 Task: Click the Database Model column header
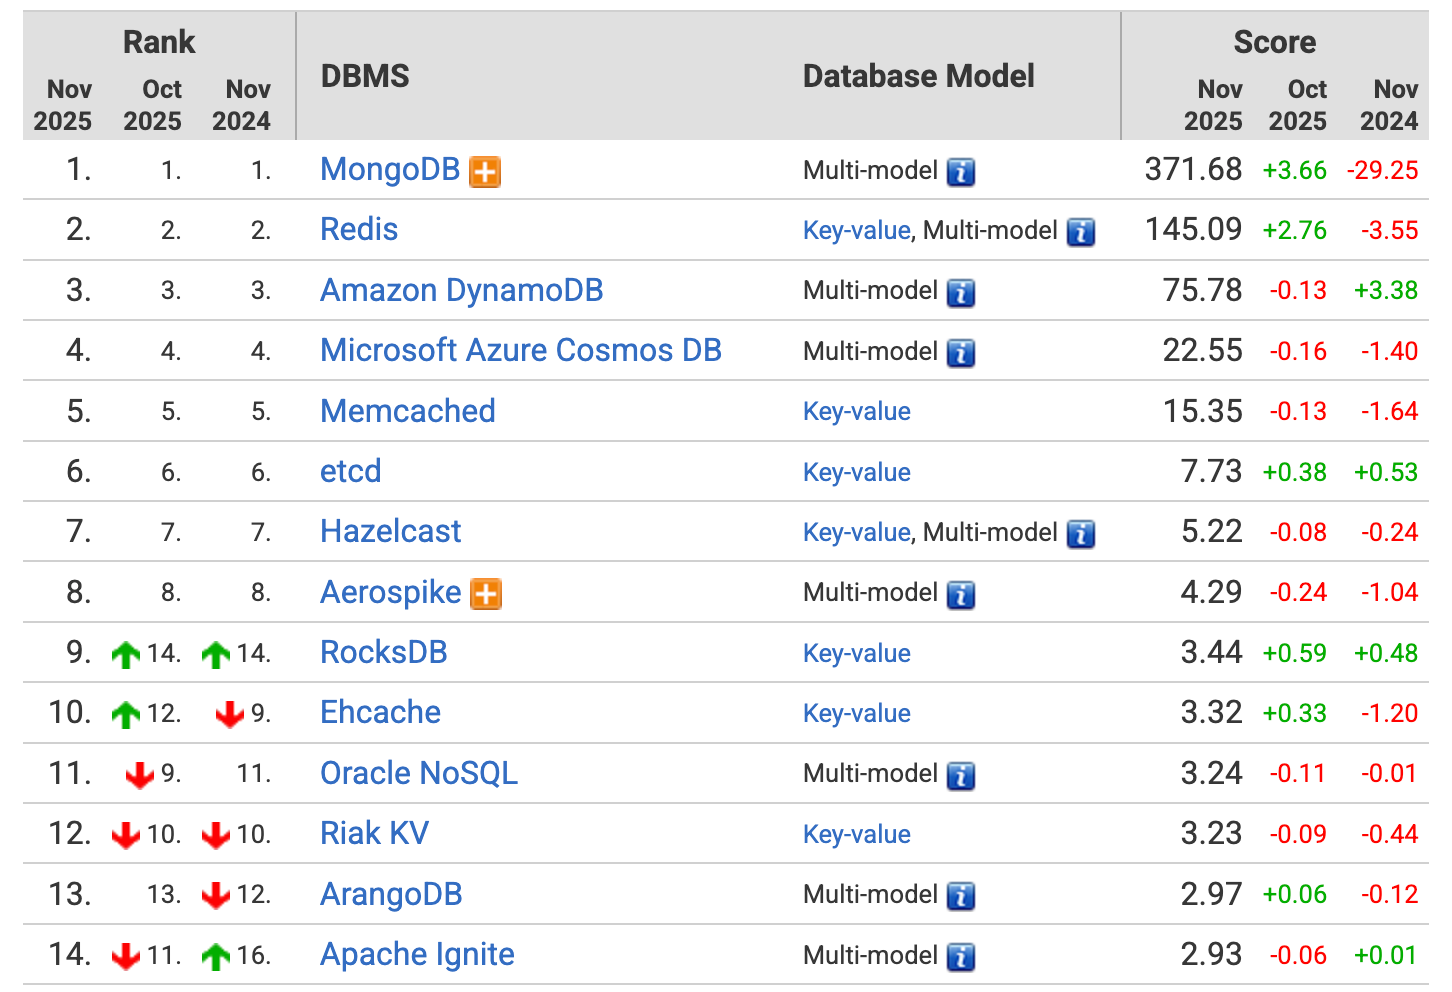tap(918, 77)
